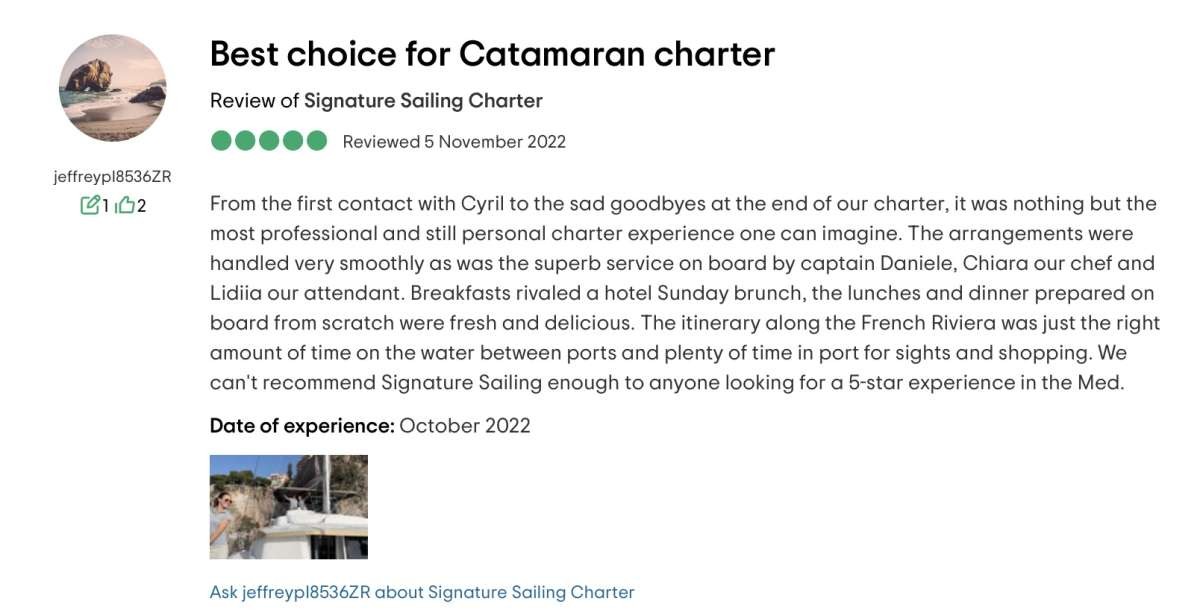Image resolution: width=1200 pixels, height=613 pixels.
Task: Click the fourth green rating bubble
Action: point(293,141)
